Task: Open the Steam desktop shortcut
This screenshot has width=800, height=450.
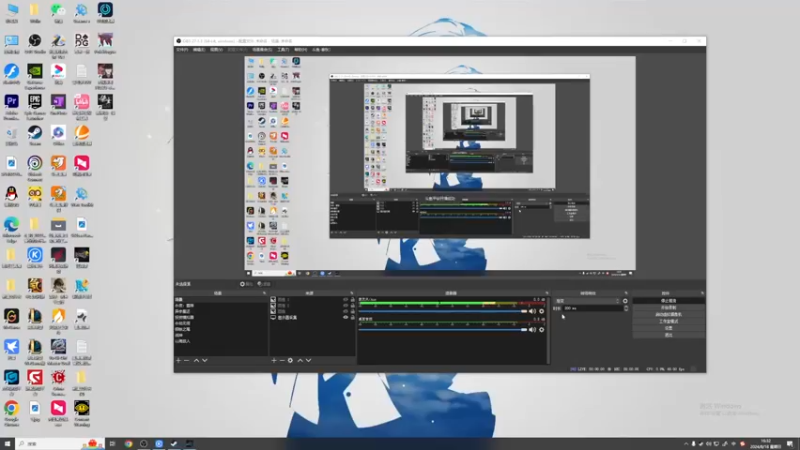Action: [35, 136]
